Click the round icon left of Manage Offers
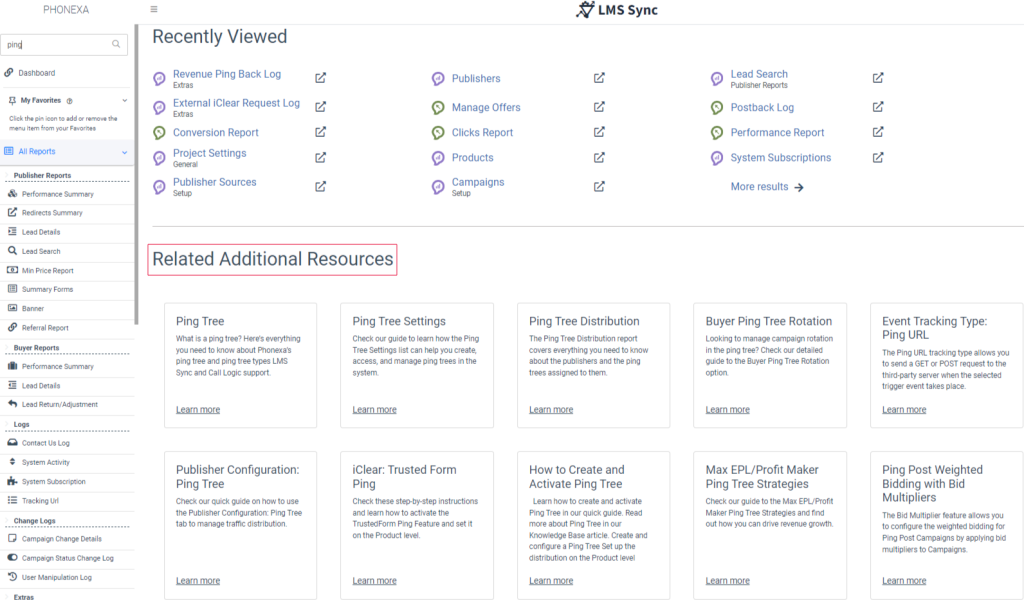Screen dimensions: 1024x600 click(x=438, y=108)
